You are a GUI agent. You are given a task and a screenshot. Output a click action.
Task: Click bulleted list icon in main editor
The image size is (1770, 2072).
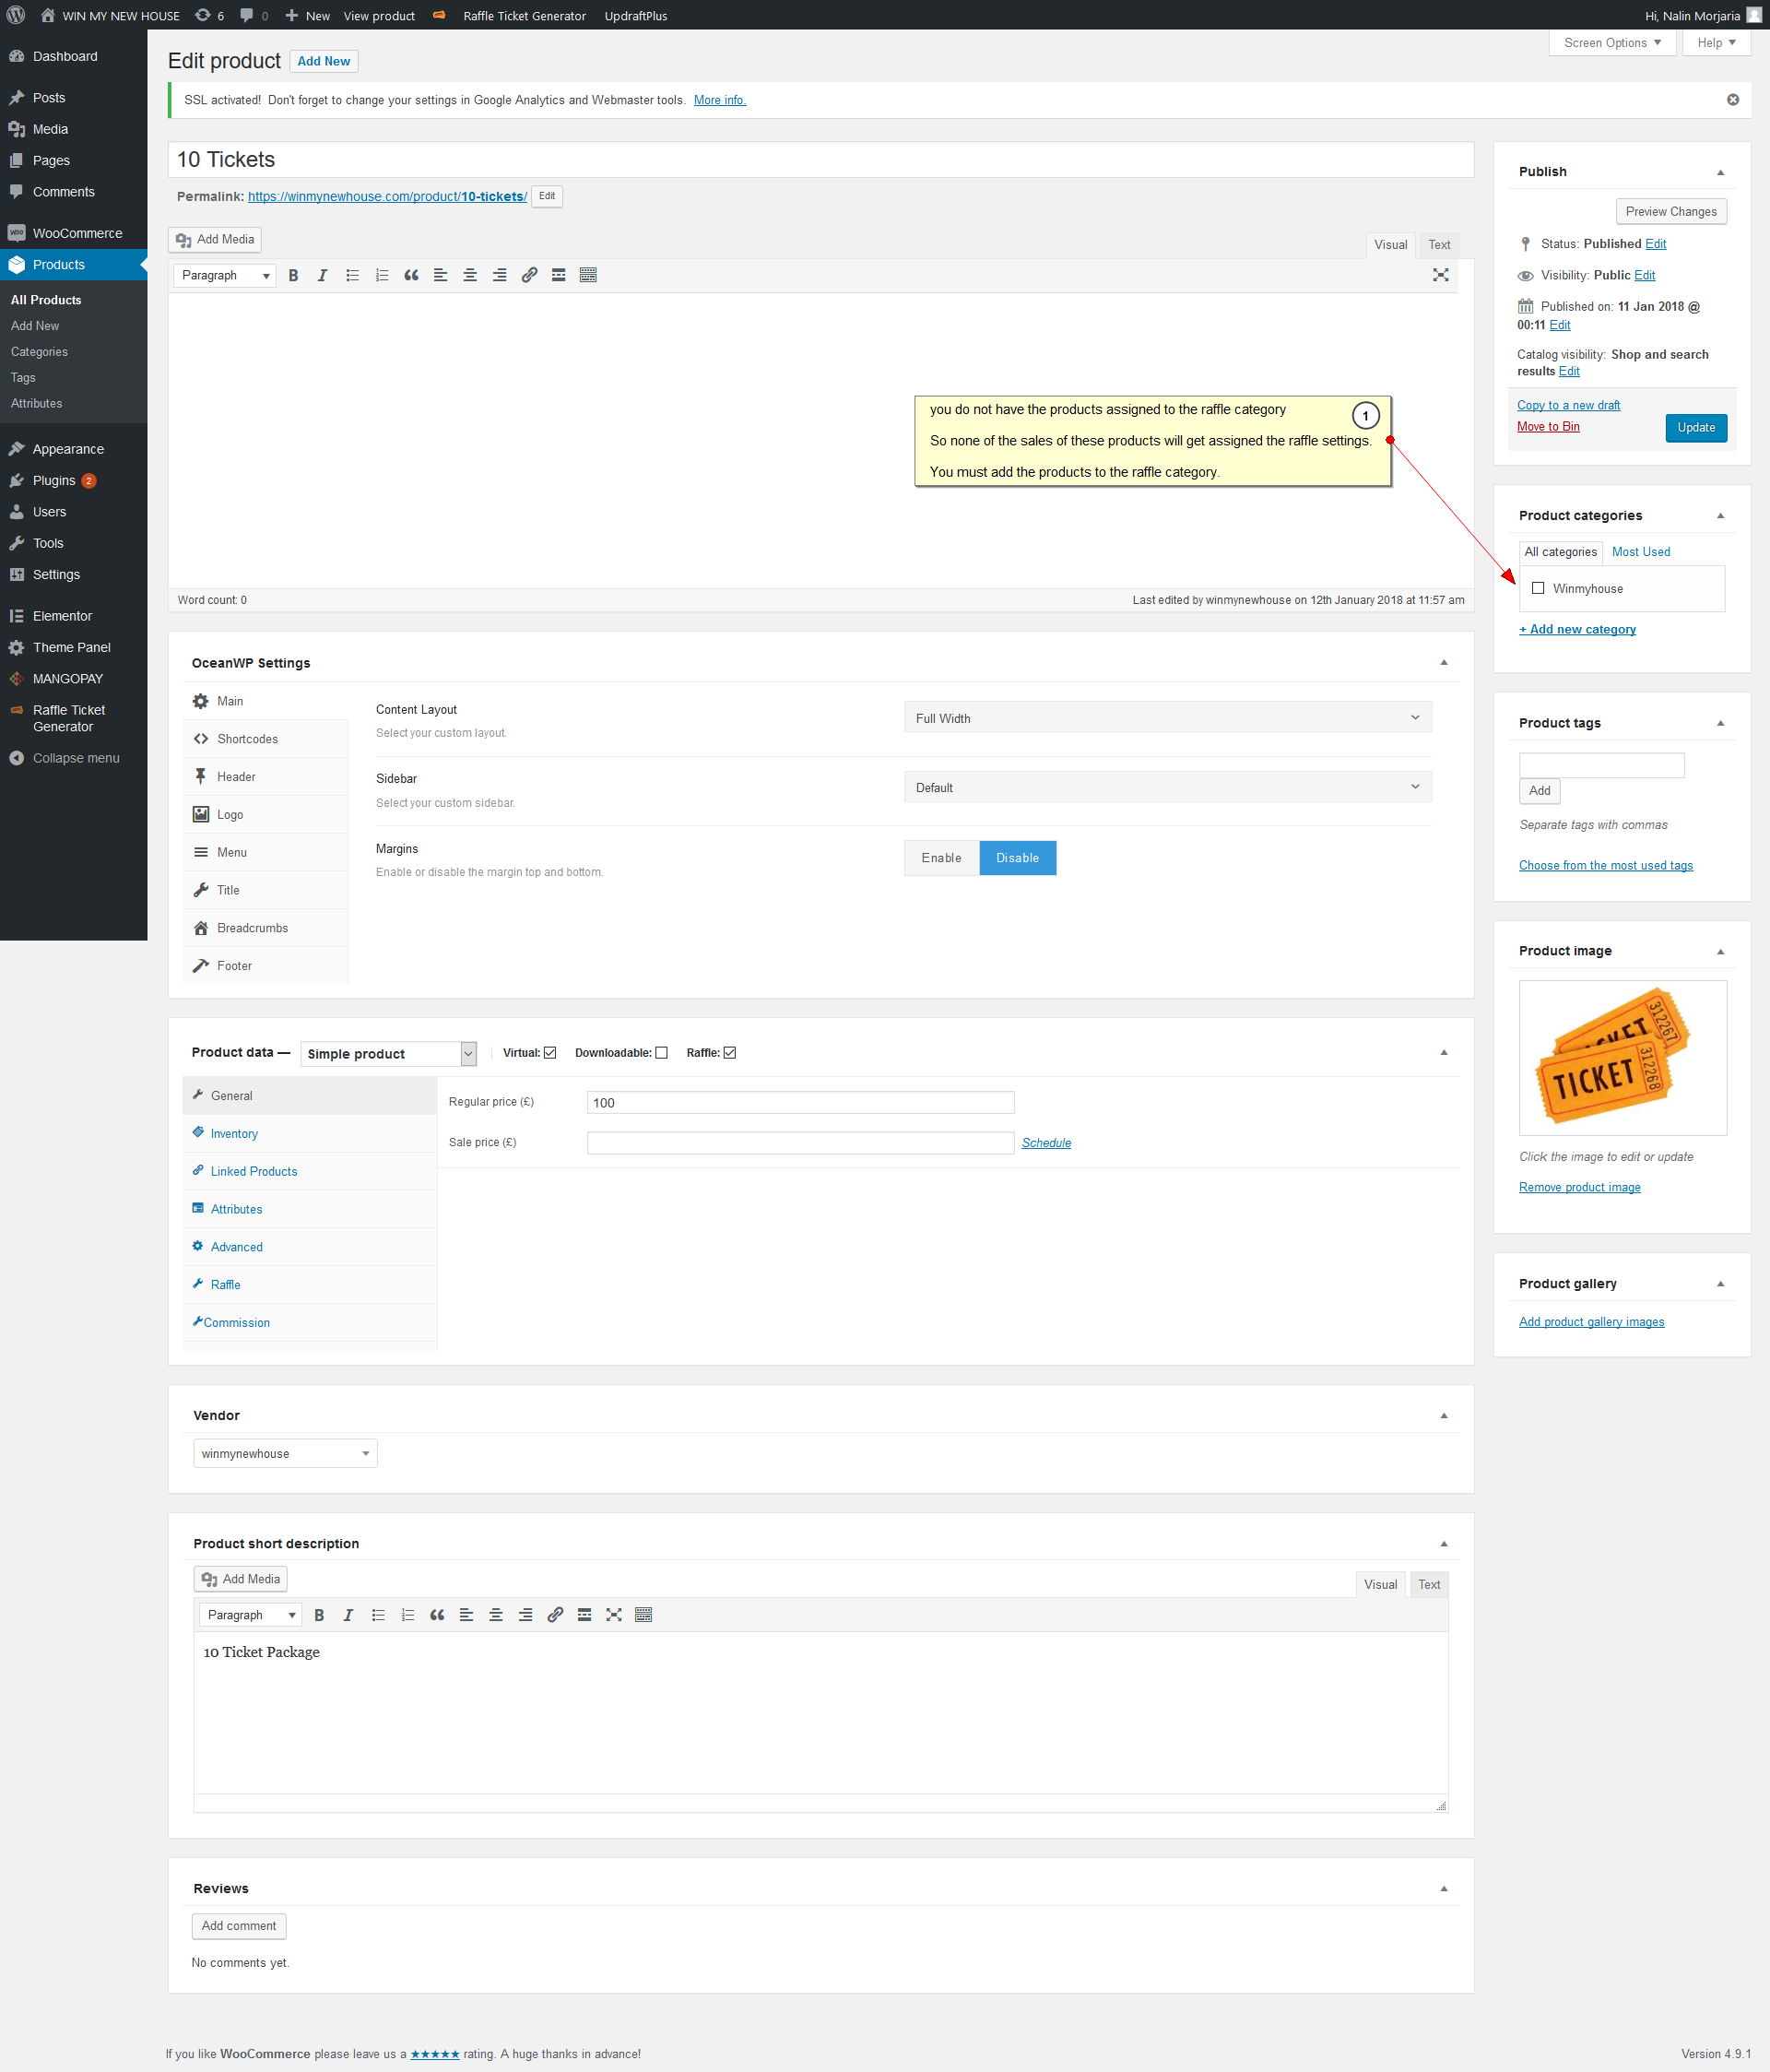coord(352,276)
